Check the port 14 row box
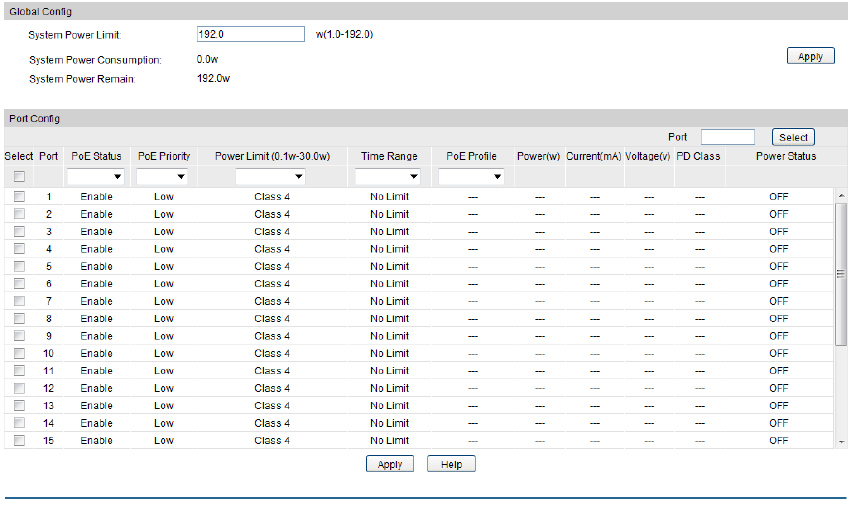Image resolution: width=851 pixels, height=505 pixels. pyautogui.click(x=20, y=423)
